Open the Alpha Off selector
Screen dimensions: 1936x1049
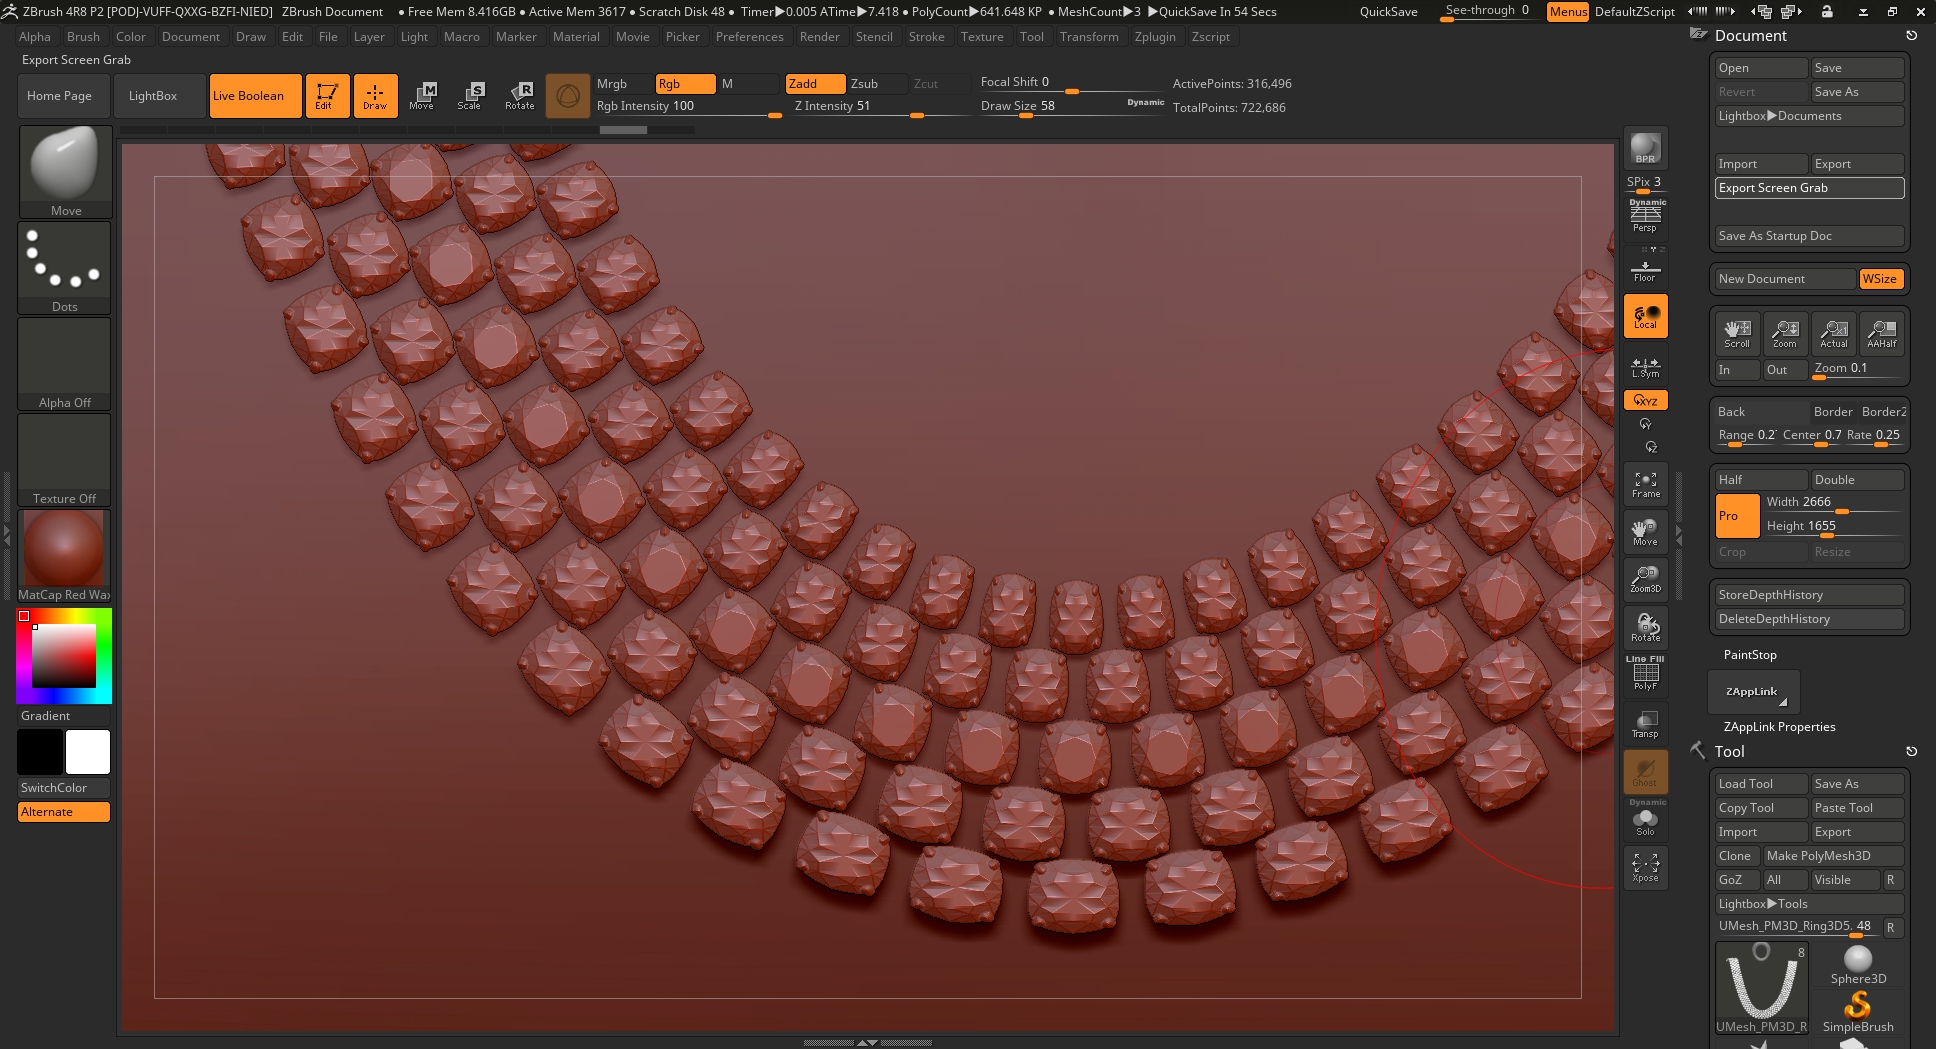point(65,363)
